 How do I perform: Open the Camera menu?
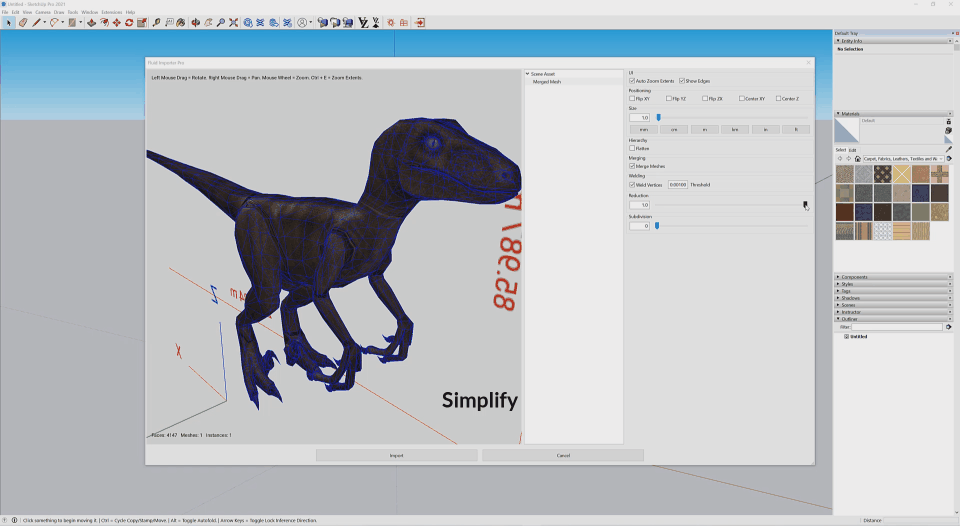pyautogui.click(x=43, y=12)
